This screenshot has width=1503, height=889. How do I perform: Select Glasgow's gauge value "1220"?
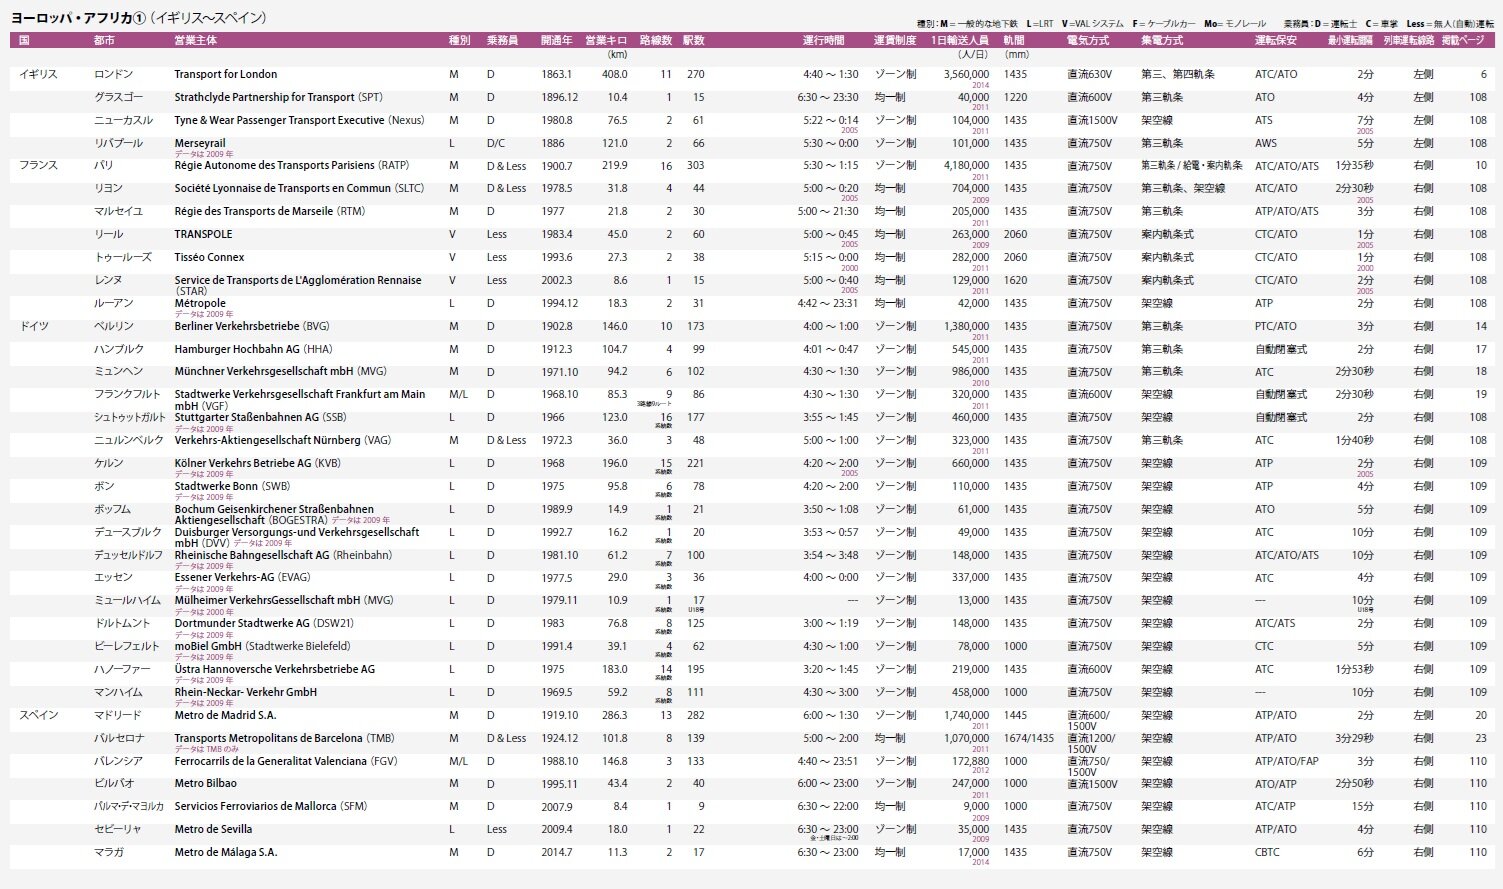(1015, 98)
